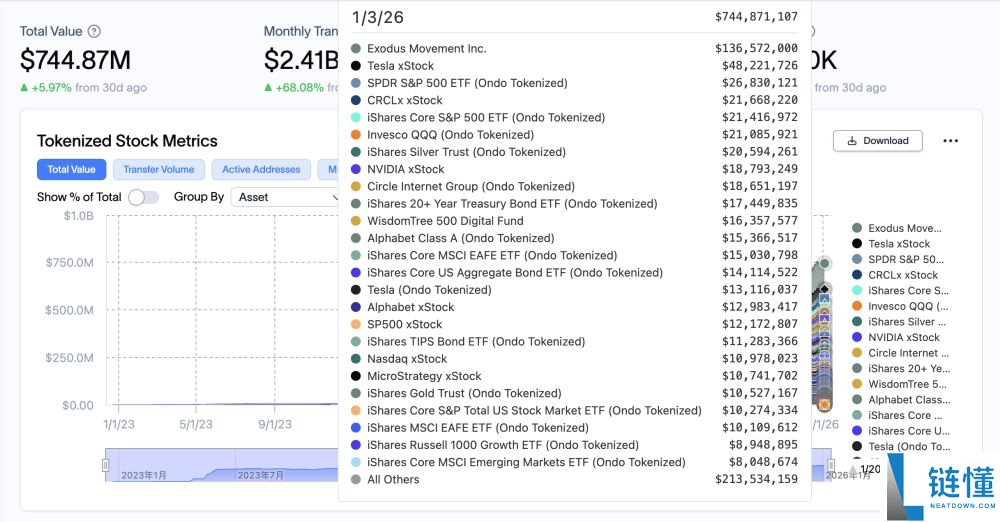The height and width of the screenshot is (522, 1000).
Task: Click the +5.97% from 30d ago text
Action: 84,87
